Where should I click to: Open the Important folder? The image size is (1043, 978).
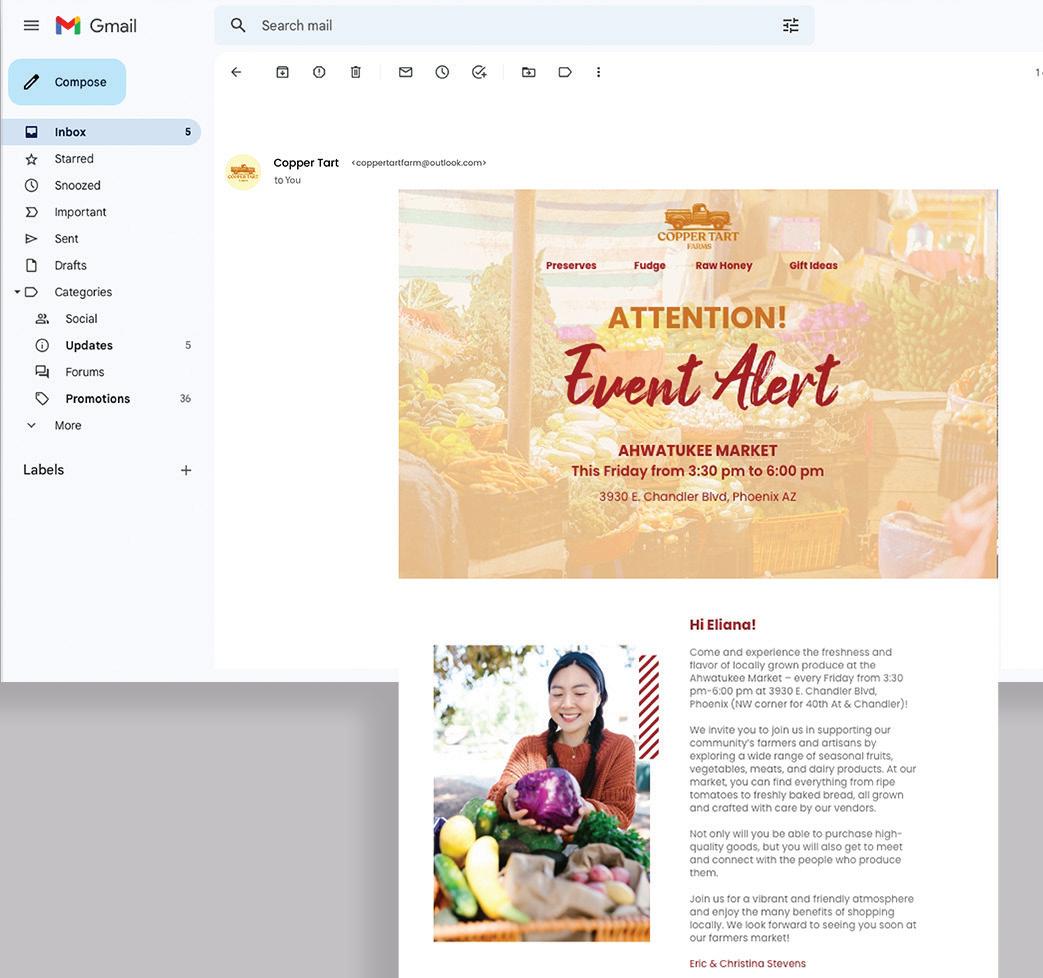pyautogui.click(x=100, y=212)
